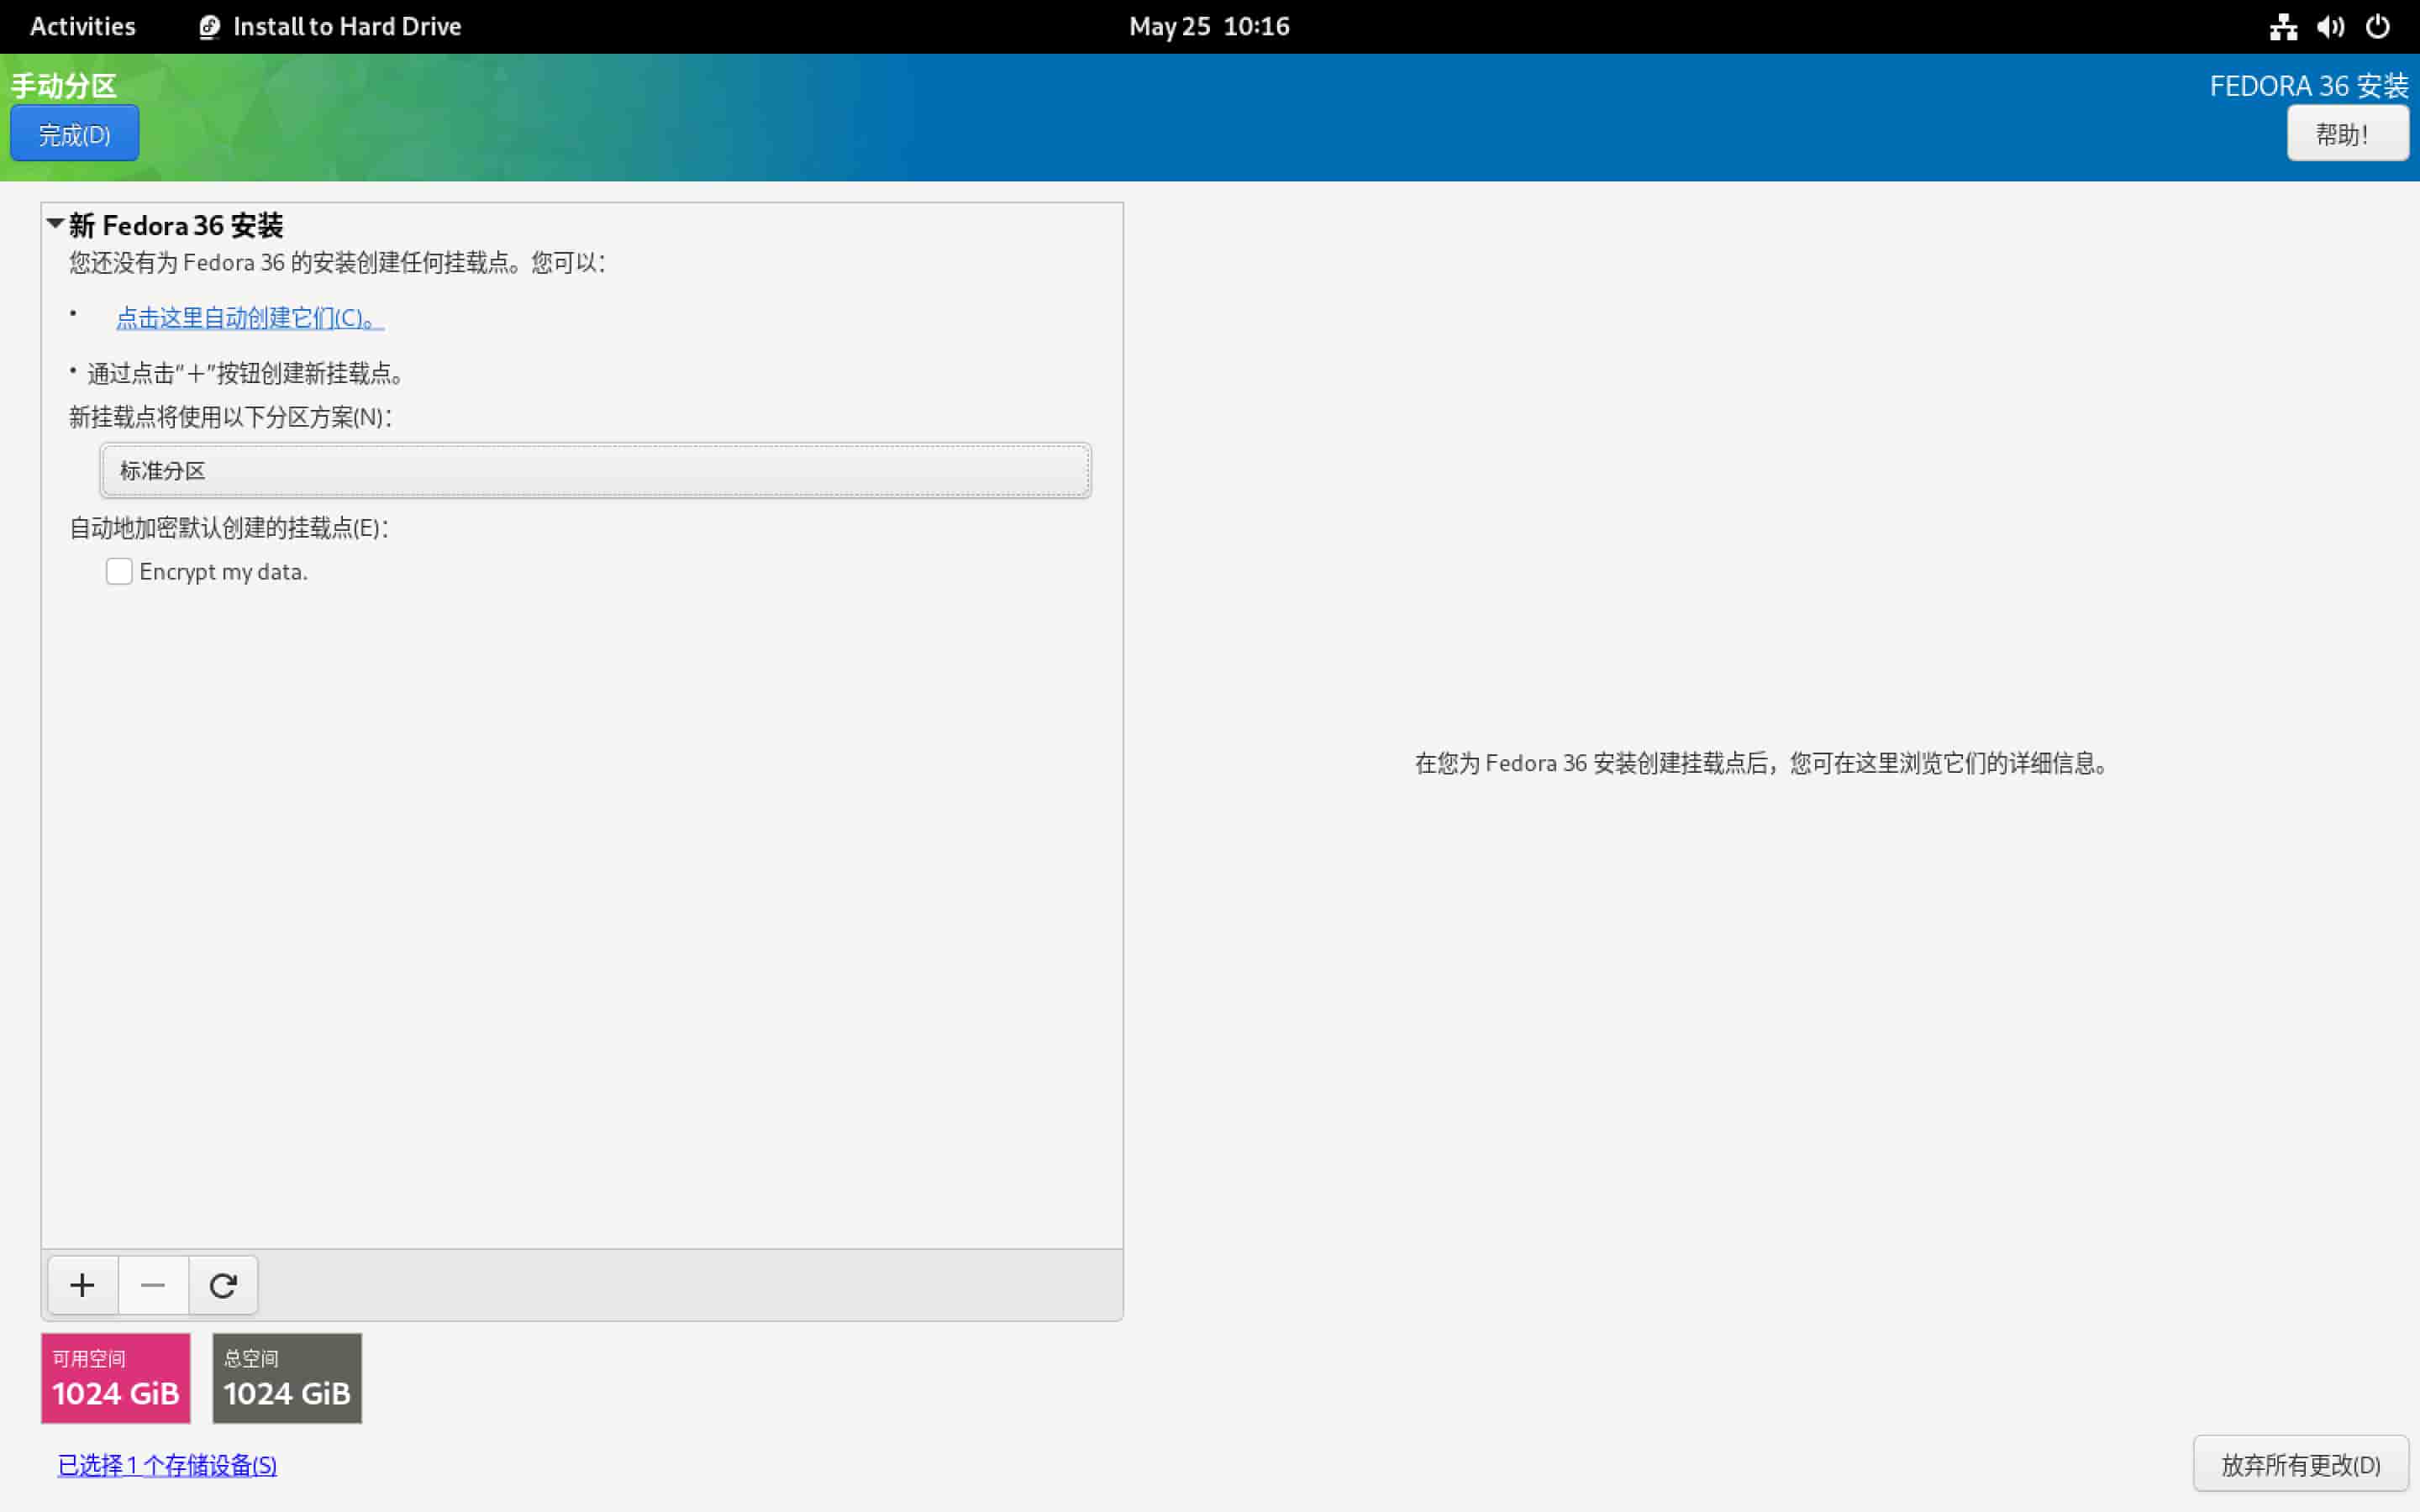Image resolution: width=2420 pixels, height=1512 pixels.
Task: Click the 可用空间 1024 GiB pink box
Action: click(x=116, y=1378)
